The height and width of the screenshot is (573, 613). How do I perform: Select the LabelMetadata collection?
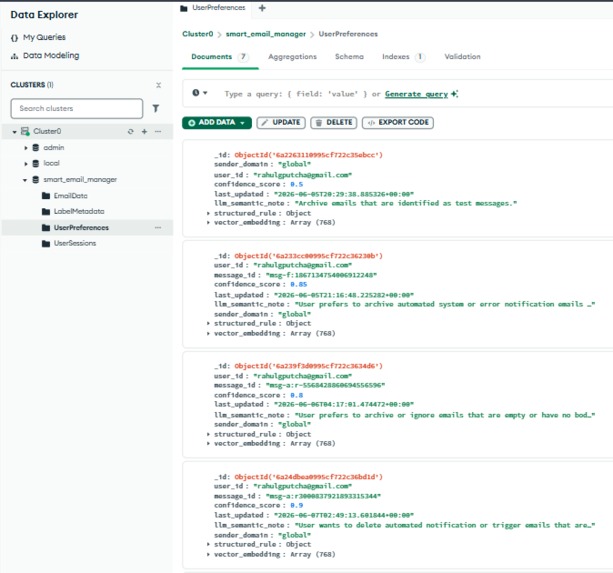(x=79, y=211)
